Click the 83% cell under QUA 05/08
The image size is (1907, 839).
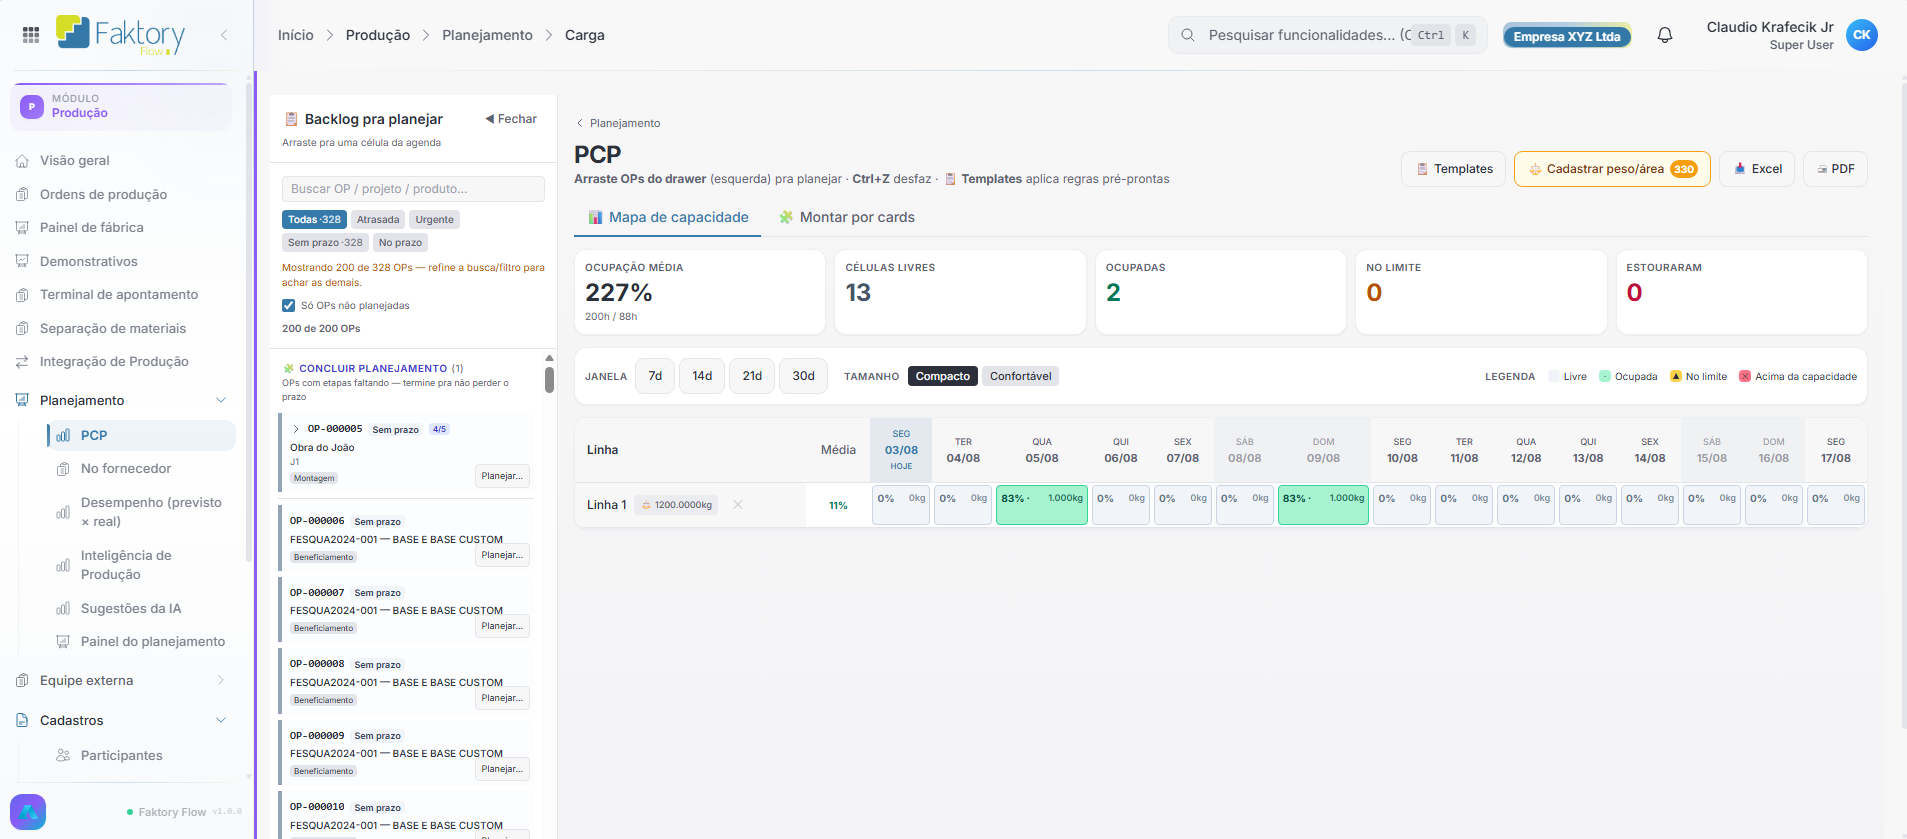(x=1042, y=505)
